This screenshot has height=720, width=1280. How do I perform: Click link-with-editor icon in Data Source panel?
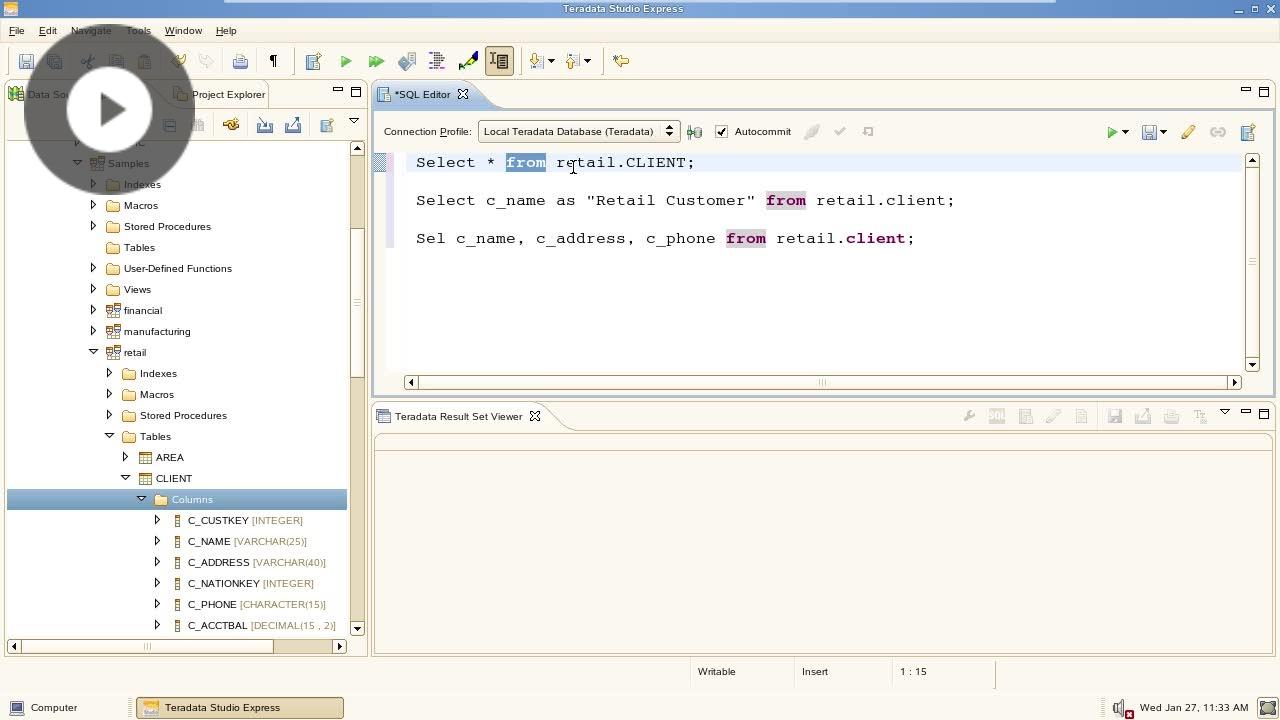[x=231, y=125]
